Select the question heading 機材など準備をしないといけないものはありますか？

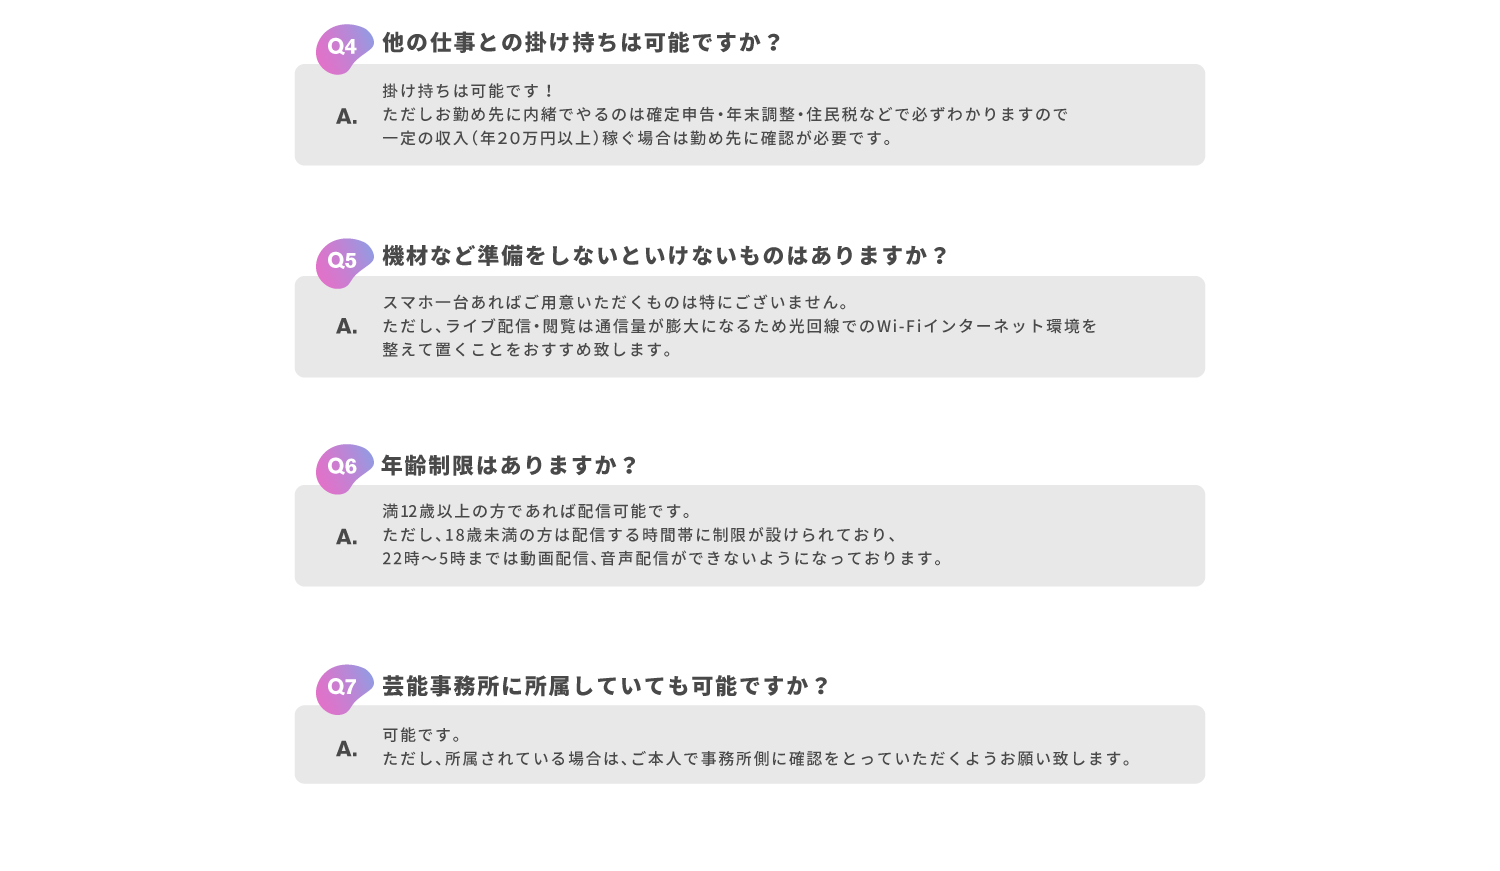[x=665, y=255]
